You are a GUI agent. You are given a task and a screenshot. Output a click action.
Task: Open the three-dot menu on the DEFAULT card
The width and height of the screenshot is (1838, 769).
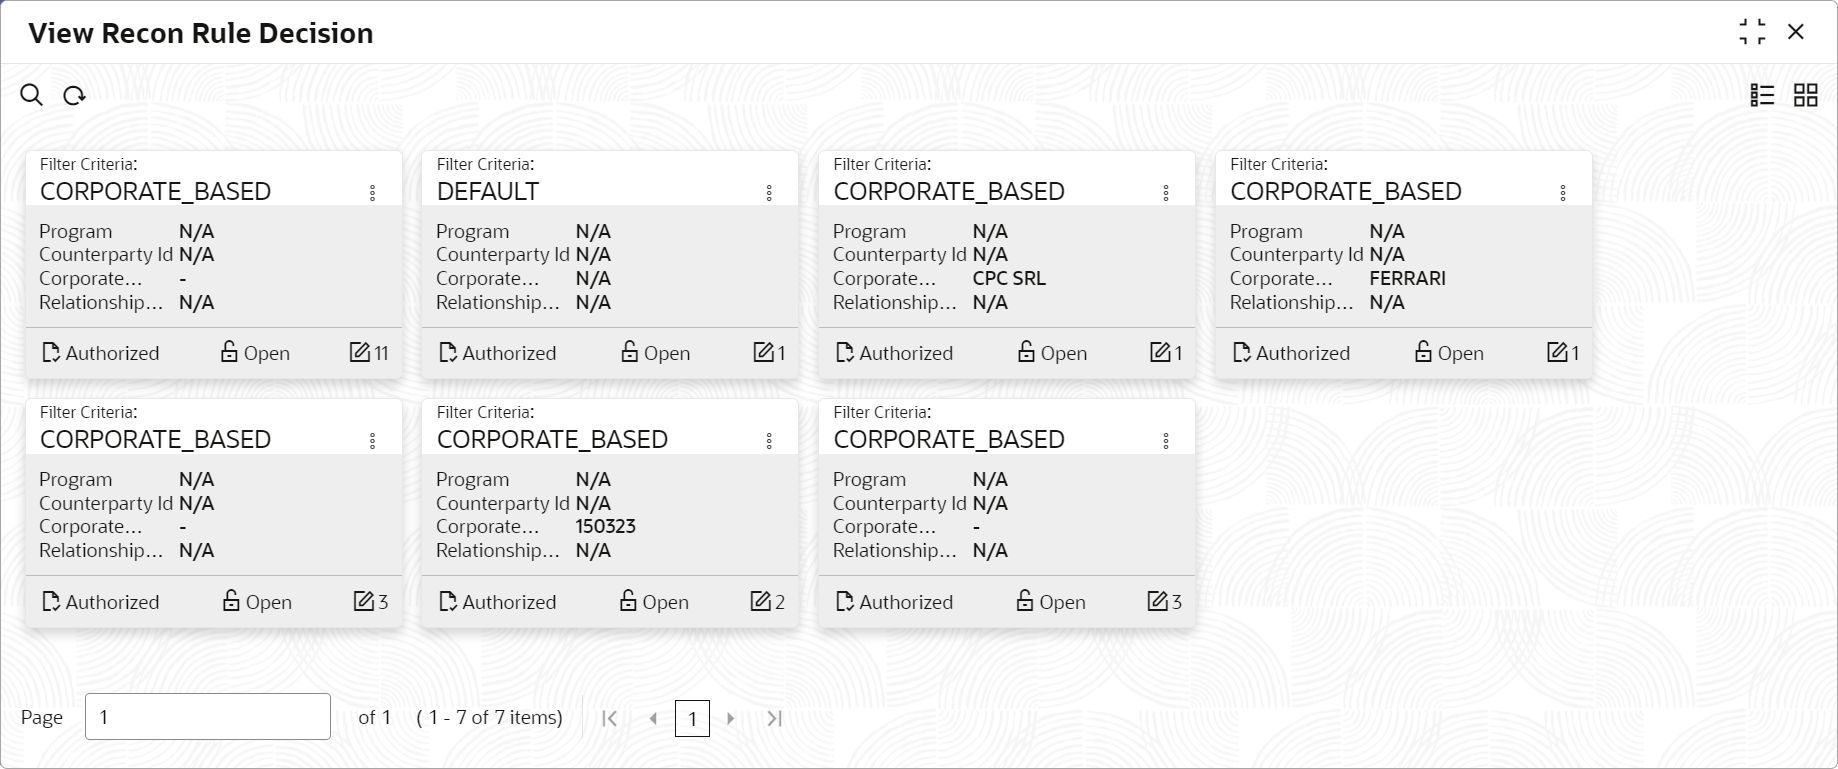[x=769, y=193]
